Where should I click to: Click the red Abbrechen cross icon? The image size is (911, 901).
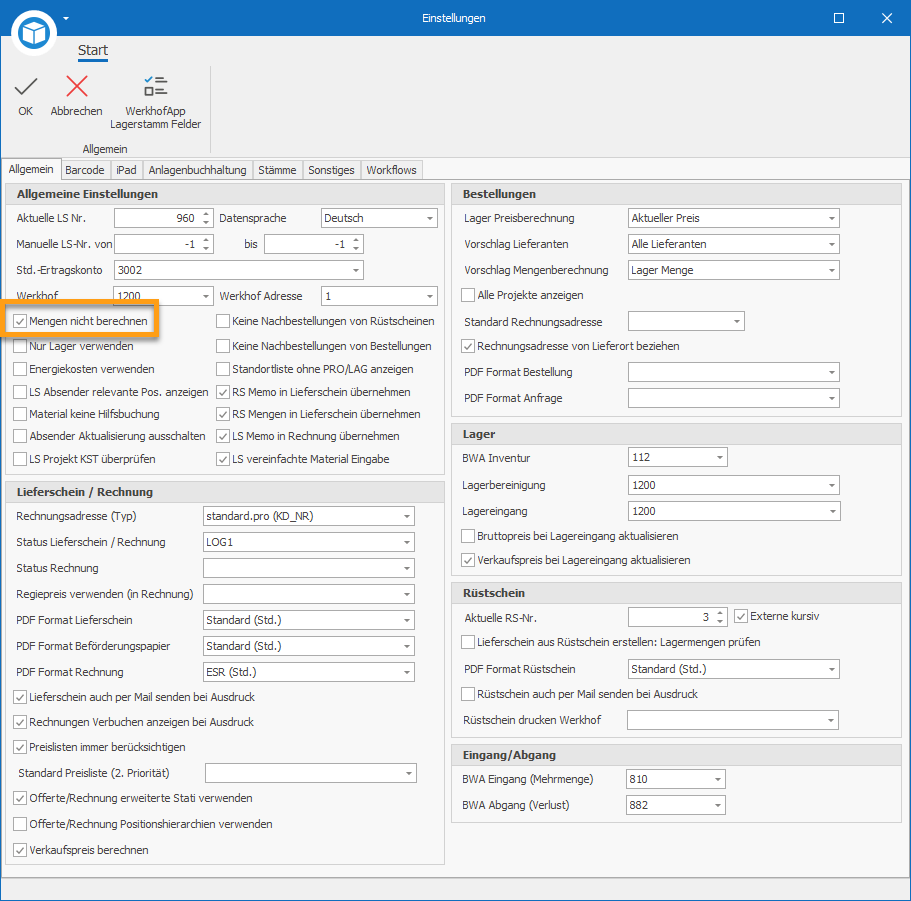click(77, 87)
